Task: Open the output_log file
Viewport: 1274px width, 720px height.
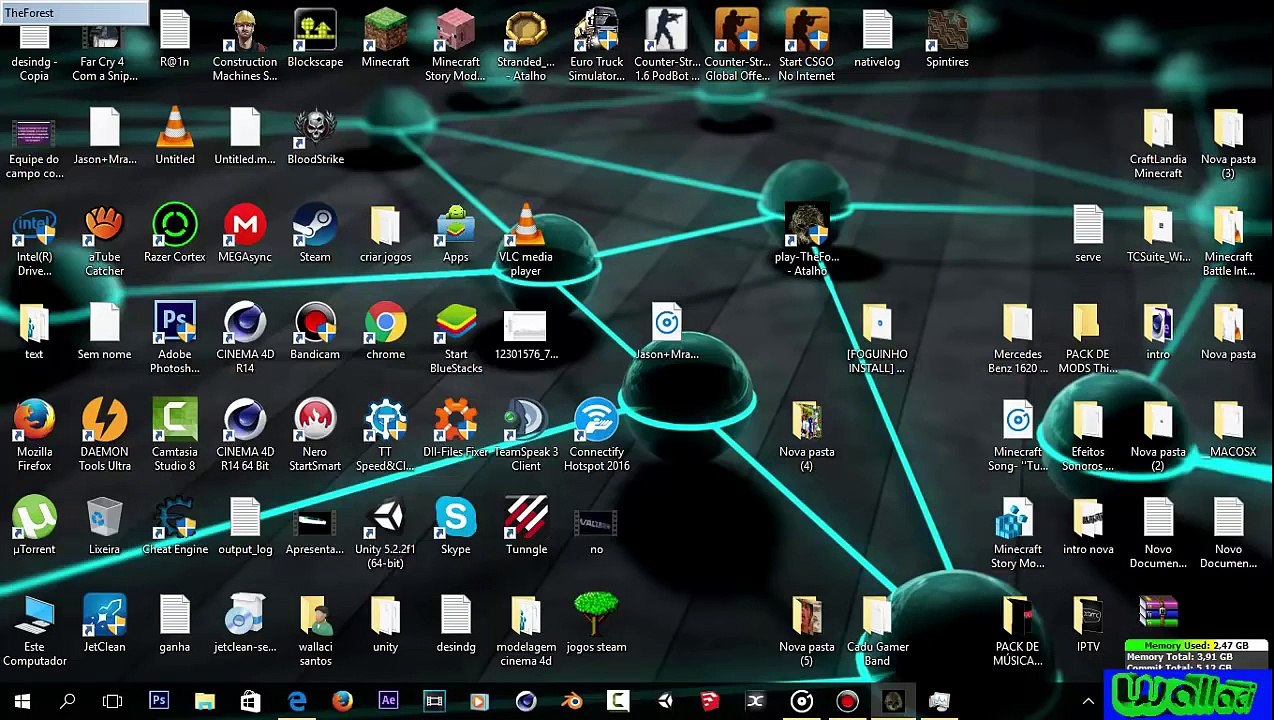Action: click(245, 527)
